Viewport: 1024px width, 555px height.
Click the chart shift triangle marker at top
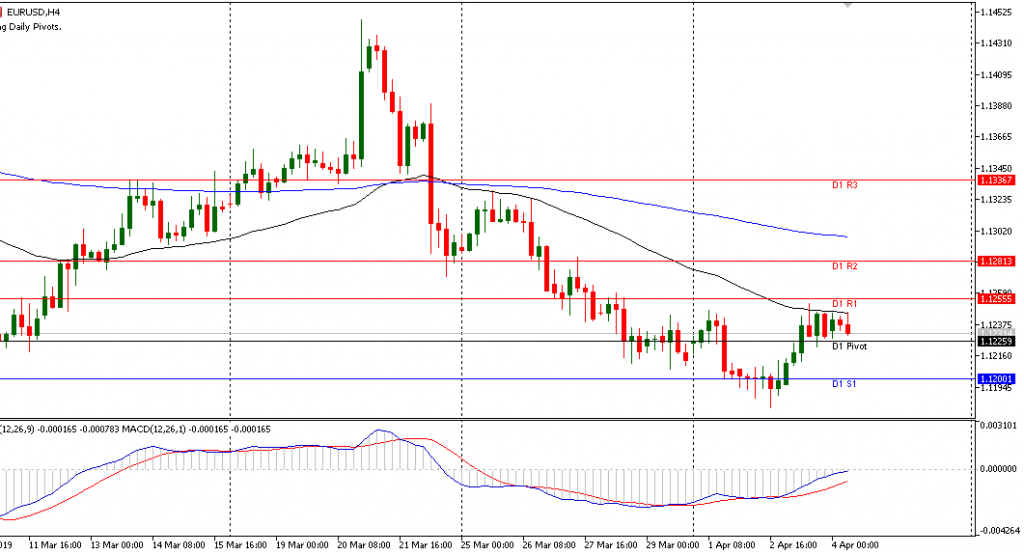tap(848, 5)
